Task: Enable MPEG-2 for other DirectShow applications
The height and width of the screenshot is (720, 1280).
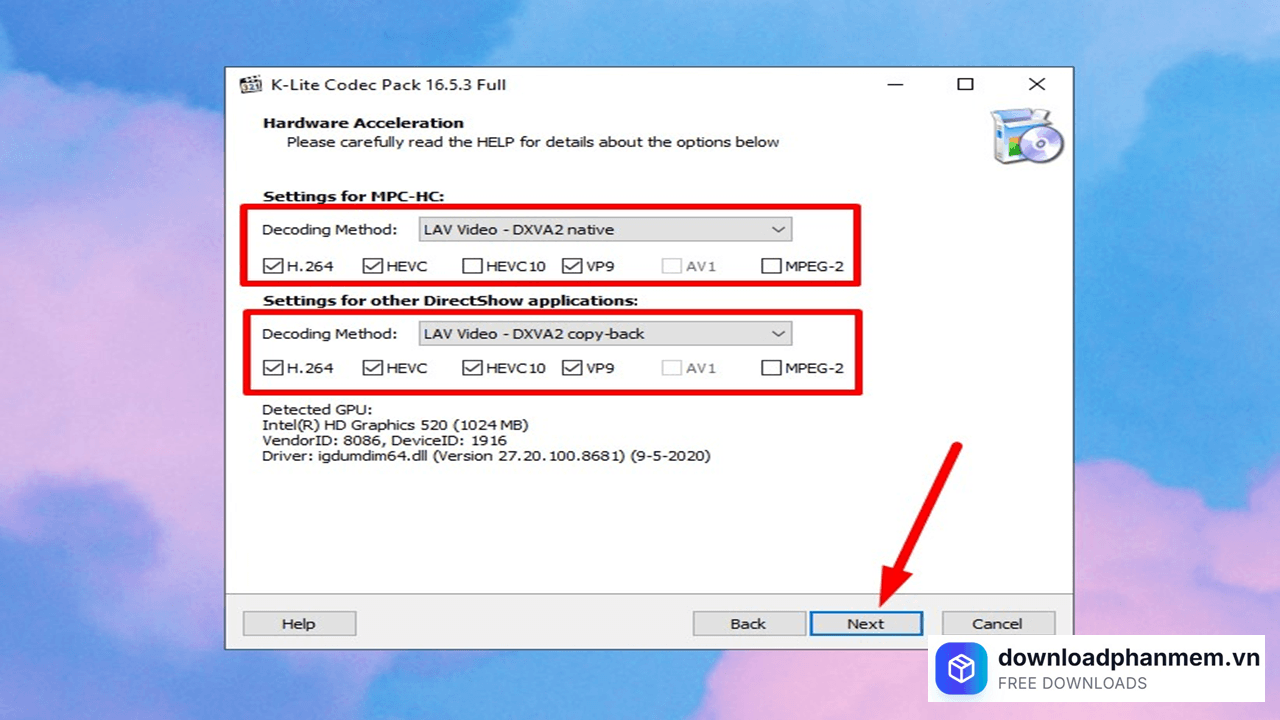Action: (x=770, y=368)
